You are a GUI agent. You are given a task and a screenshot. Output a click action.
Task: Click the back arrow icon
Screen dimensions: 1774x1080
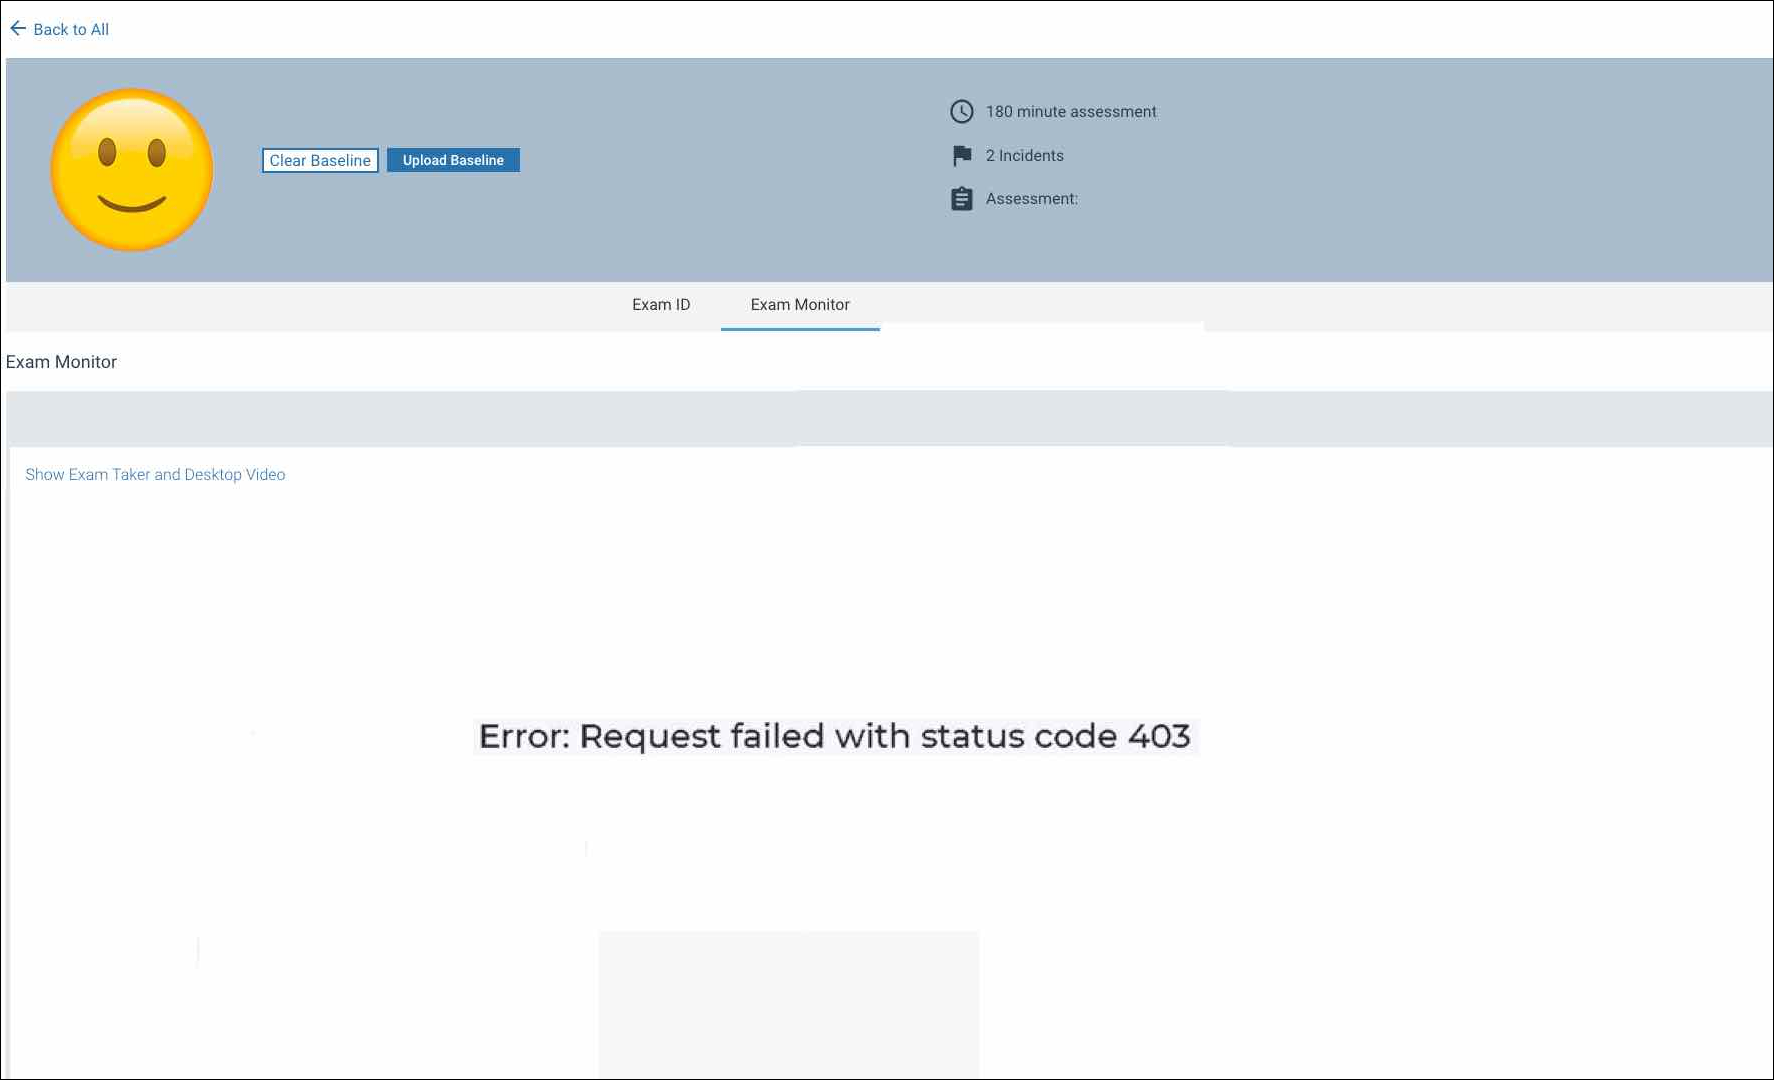click(x=18, y=29)
